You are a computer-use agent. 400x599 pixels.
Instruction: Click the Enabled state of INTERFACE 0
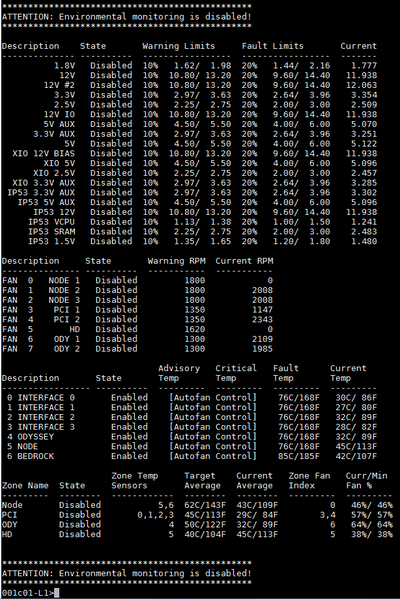(x=129, y=398)
